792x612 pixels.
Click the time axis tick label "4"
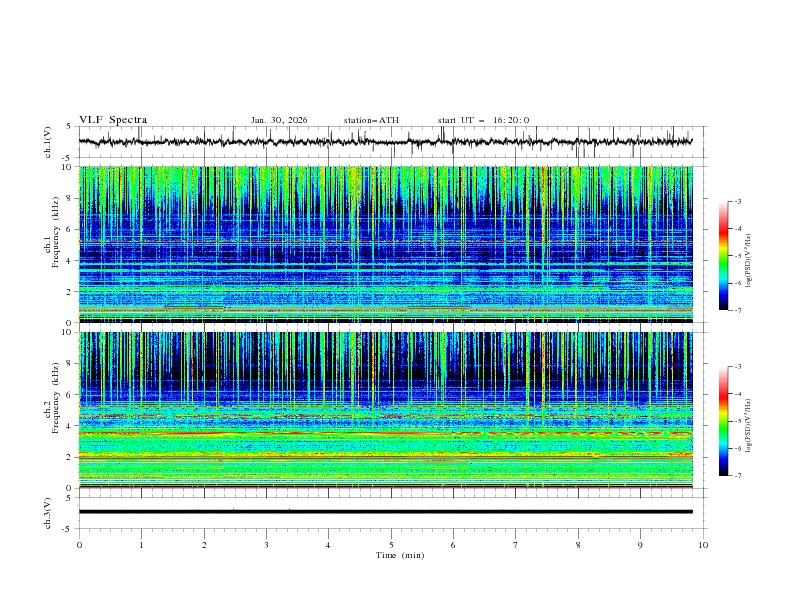(x=328, y=545)
